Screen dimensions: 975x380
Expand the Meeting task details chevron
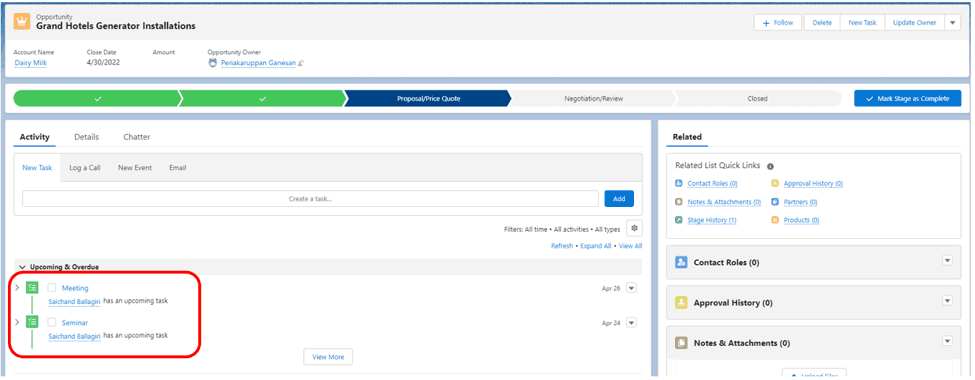(x=17, y=287)
